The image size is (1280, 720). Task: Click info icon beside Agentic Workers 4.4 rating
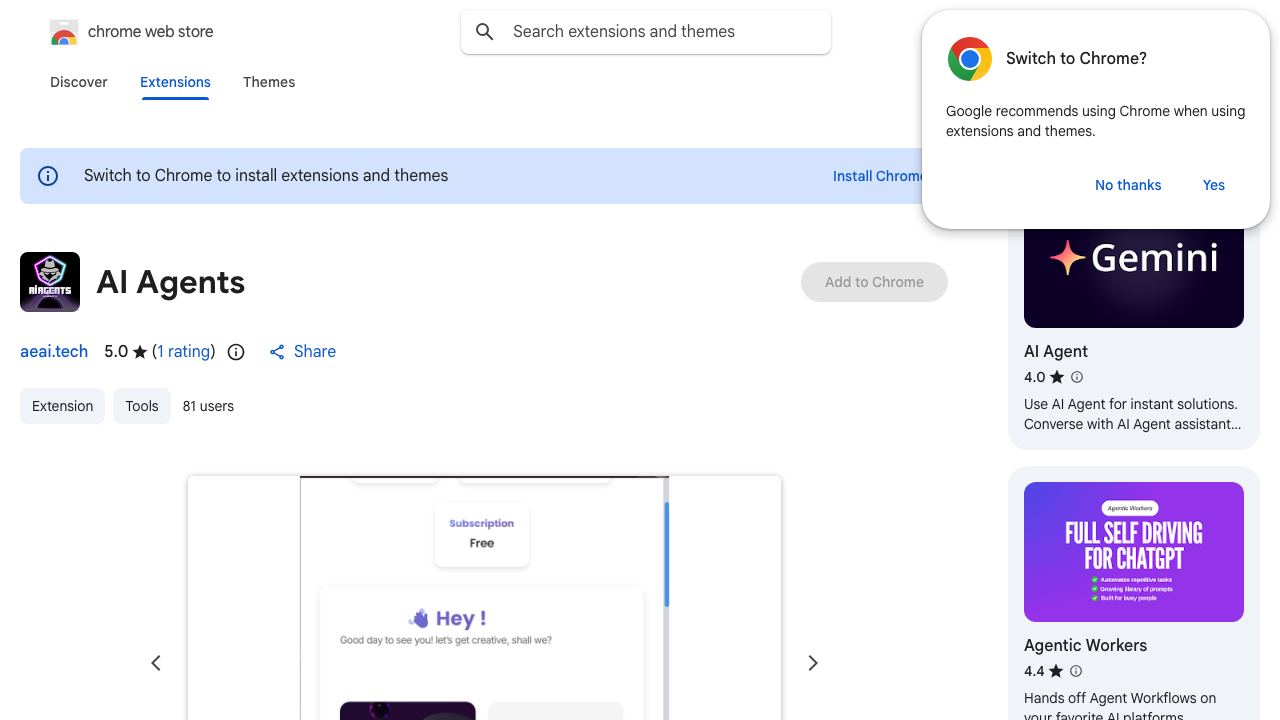1076,671
